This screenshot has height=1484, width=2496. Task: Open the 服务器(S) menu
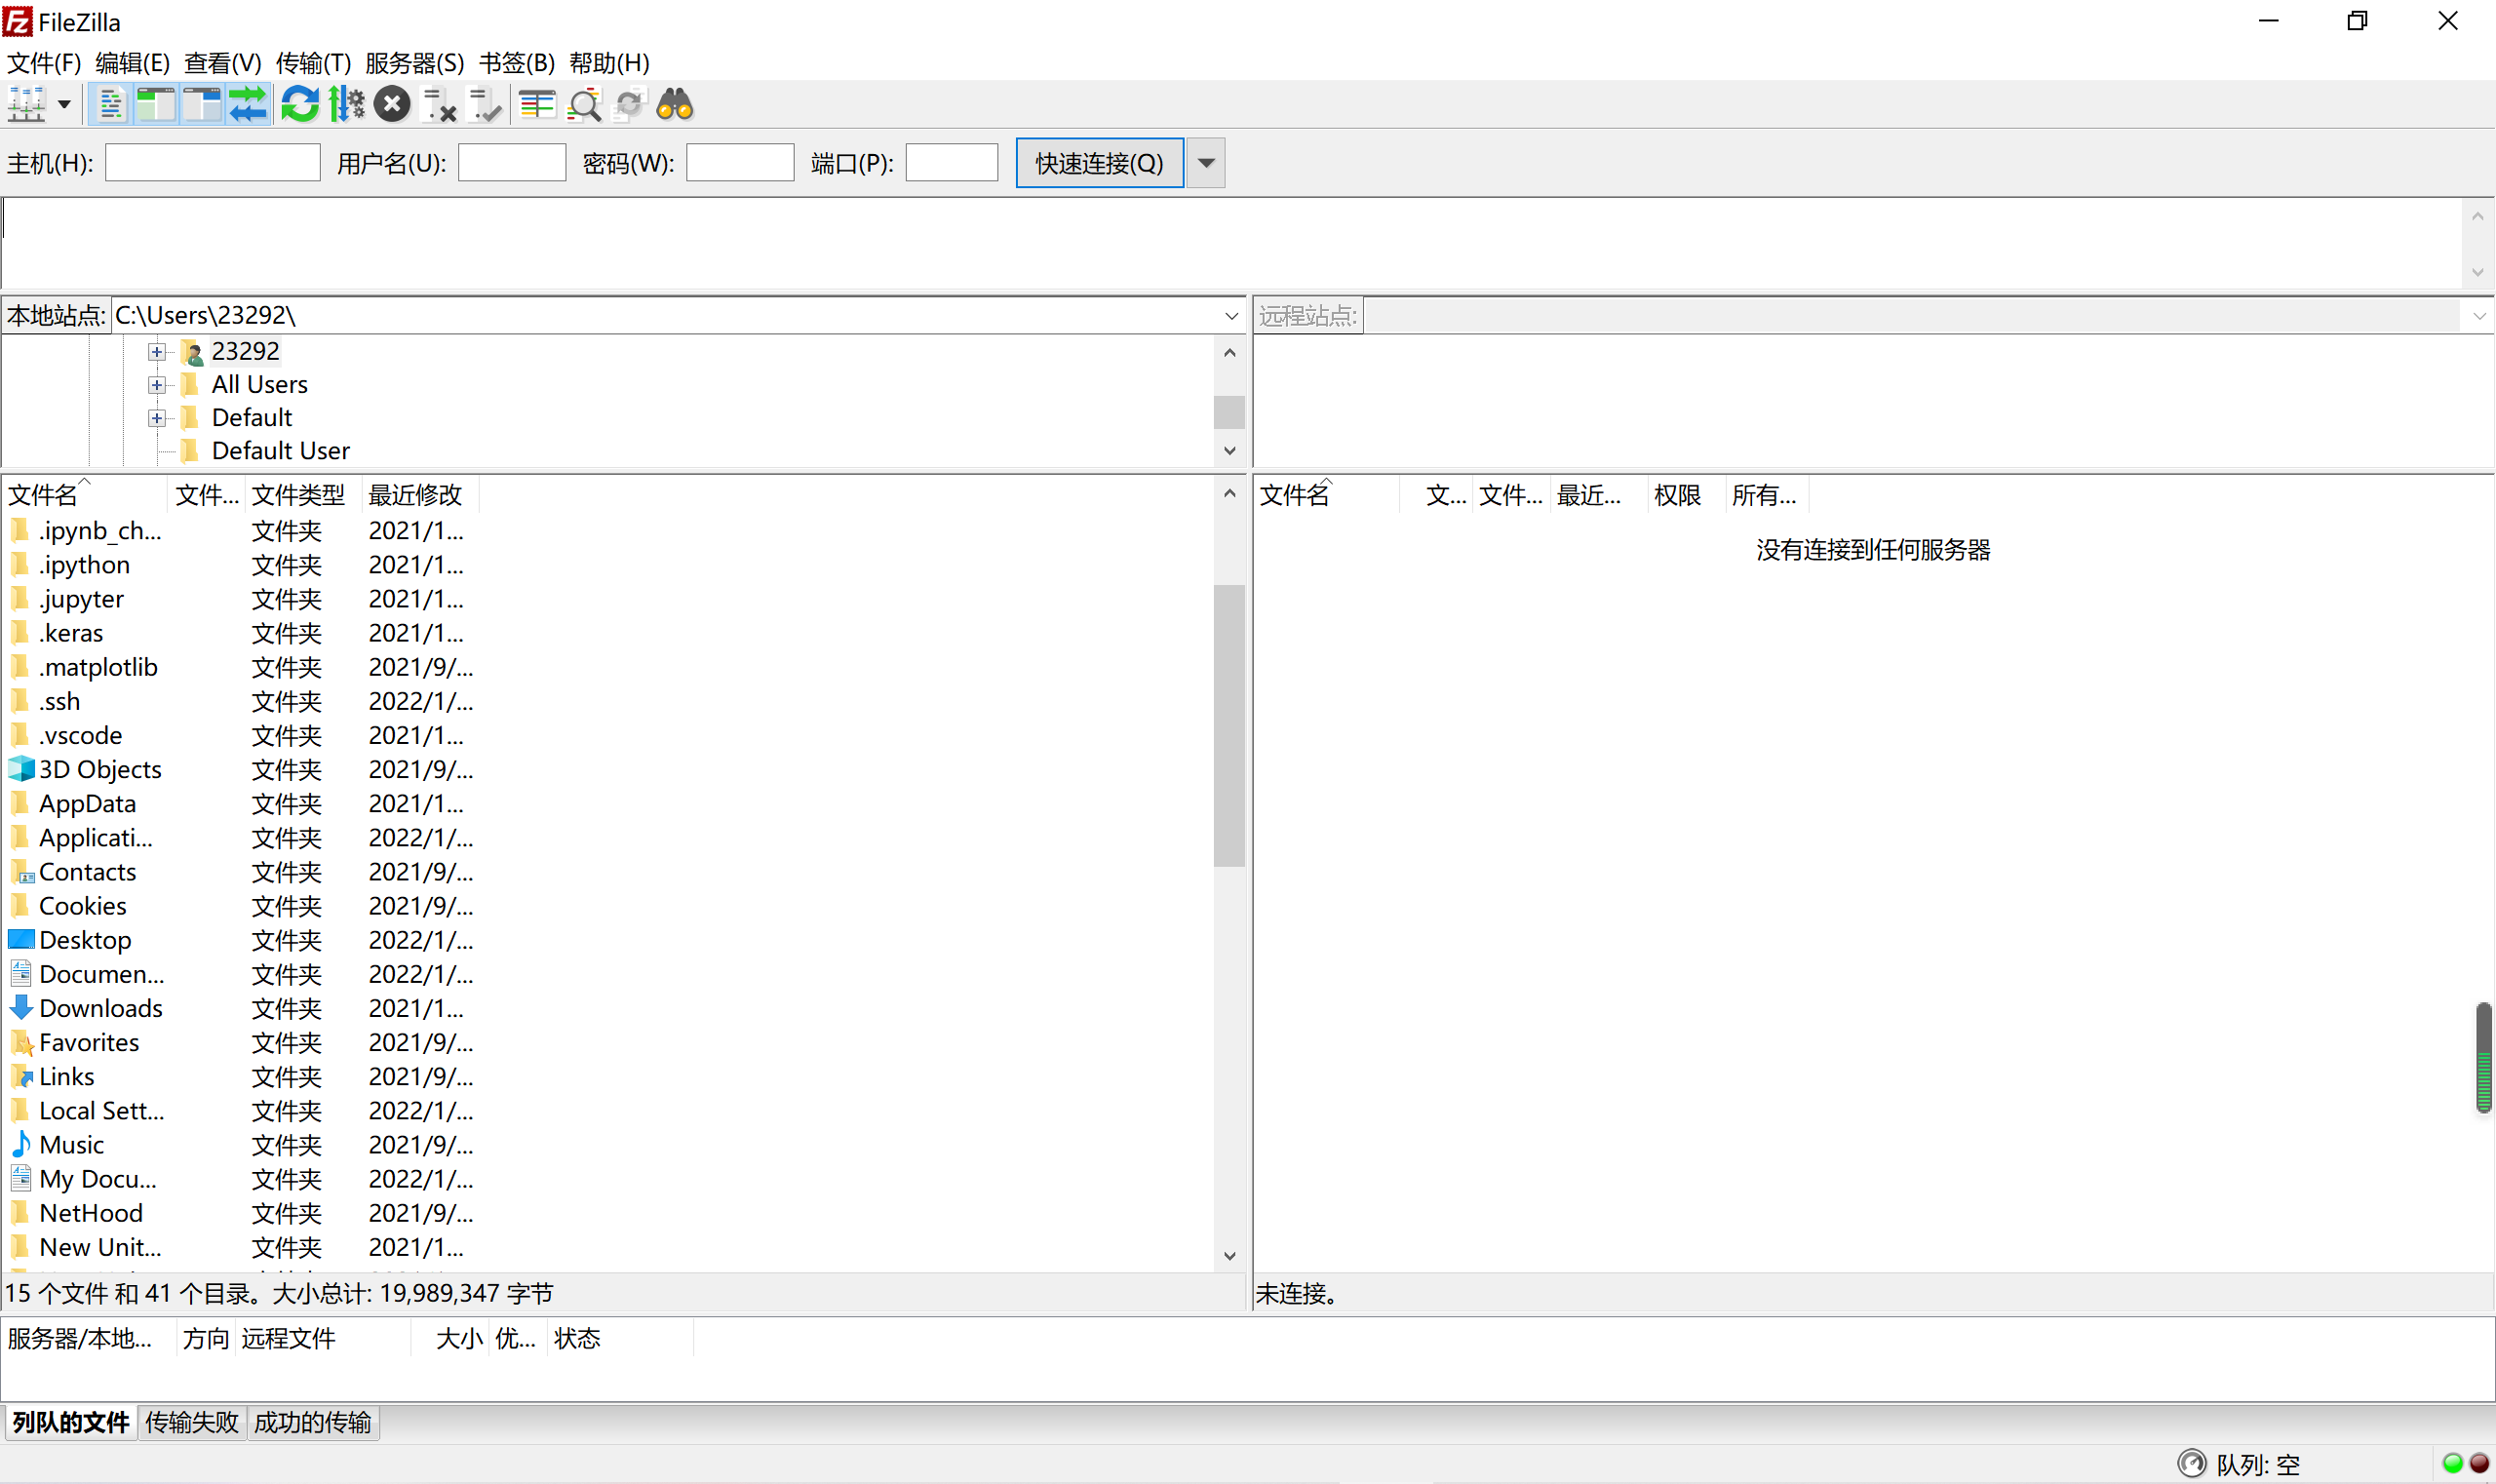click(414, 63)
